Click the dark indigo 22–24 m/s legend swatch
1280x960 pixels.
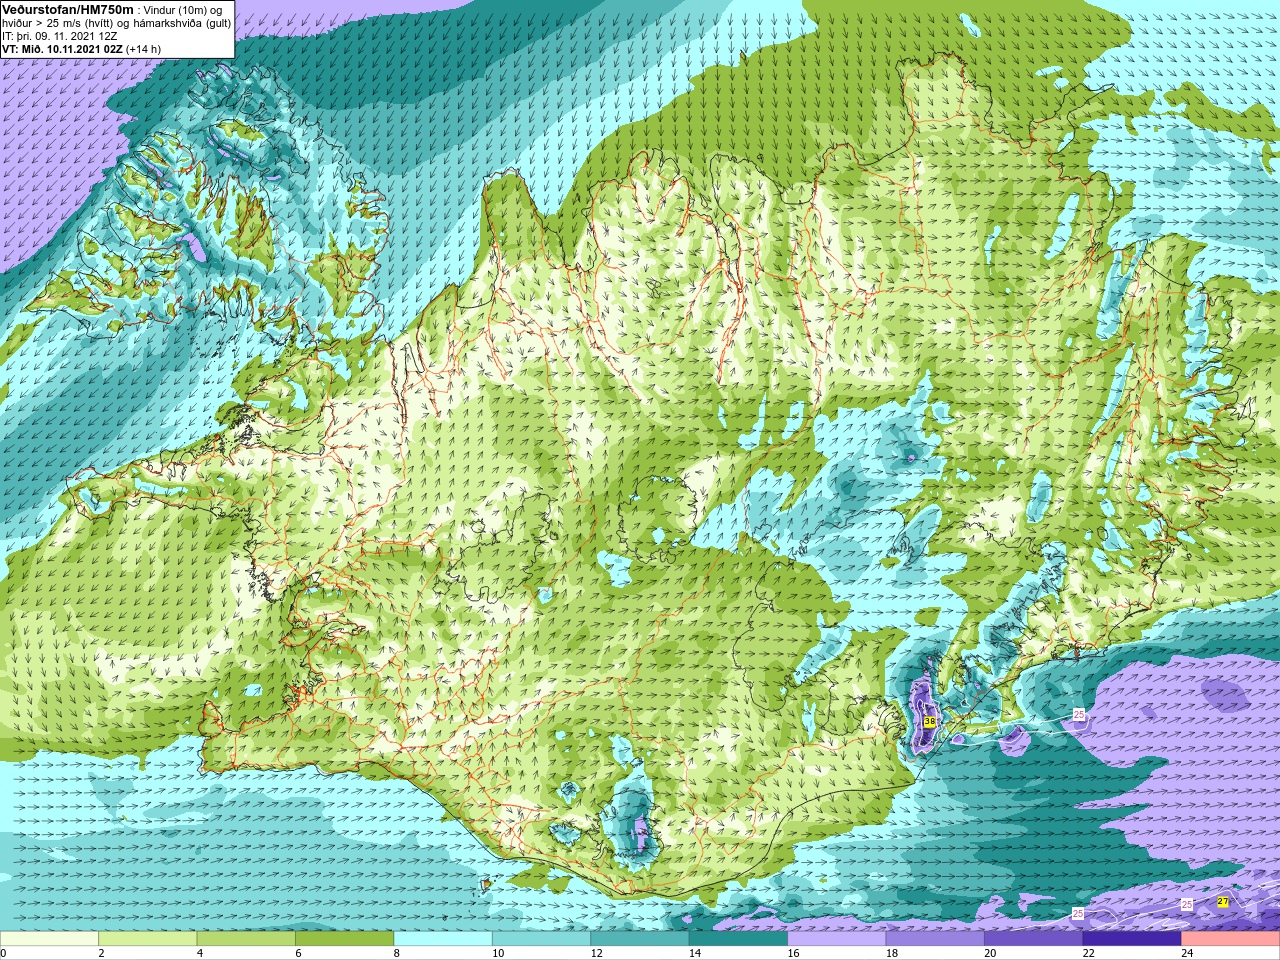1132,939
